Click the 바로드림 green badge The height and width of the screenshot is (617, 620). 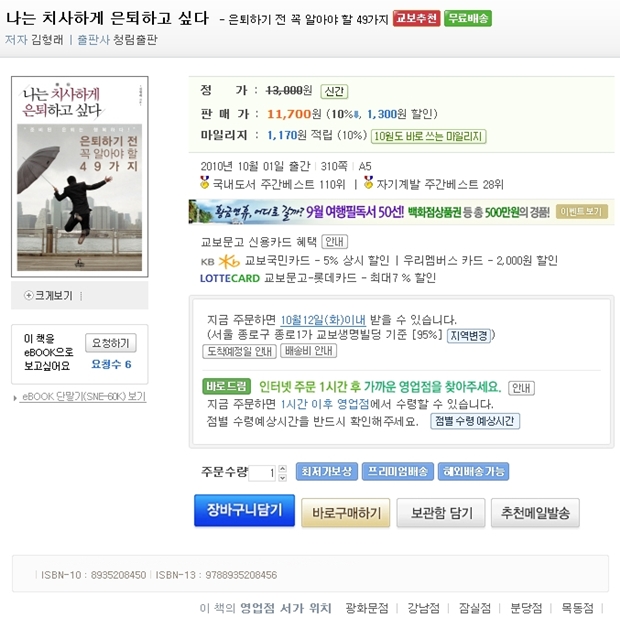click(x=227, y=386)
